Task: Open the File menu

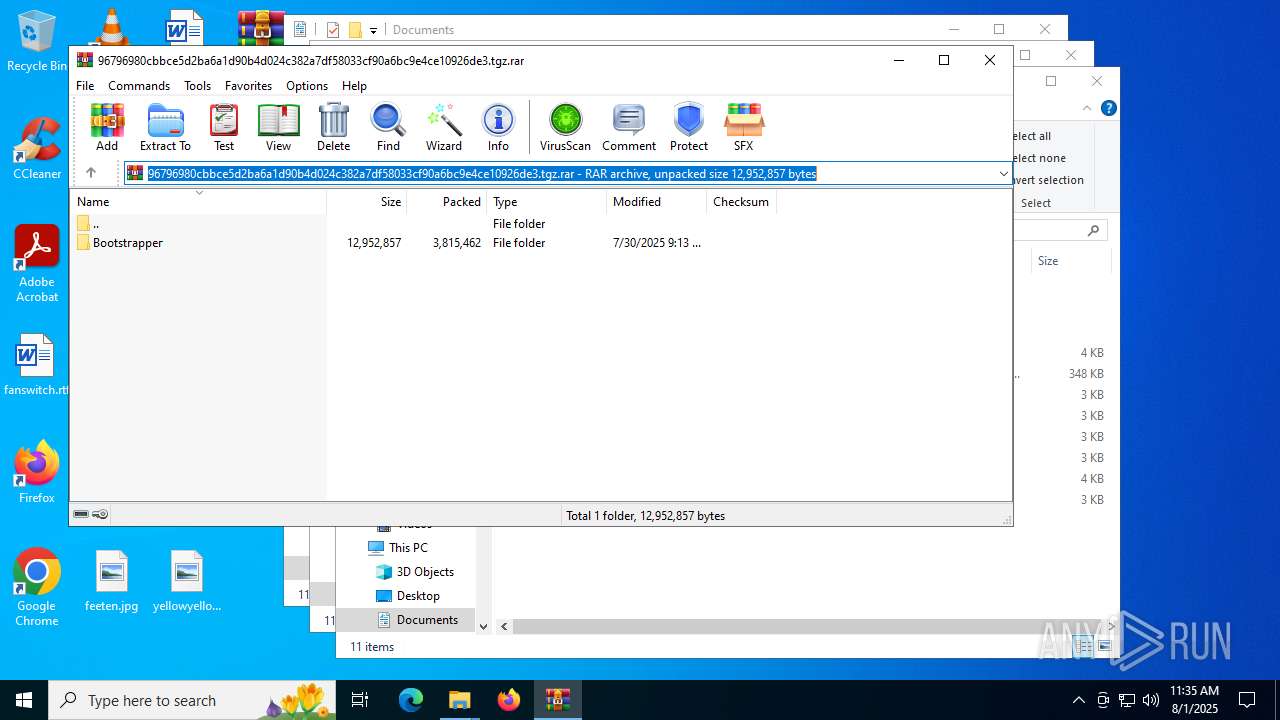Action: point(85,86)
